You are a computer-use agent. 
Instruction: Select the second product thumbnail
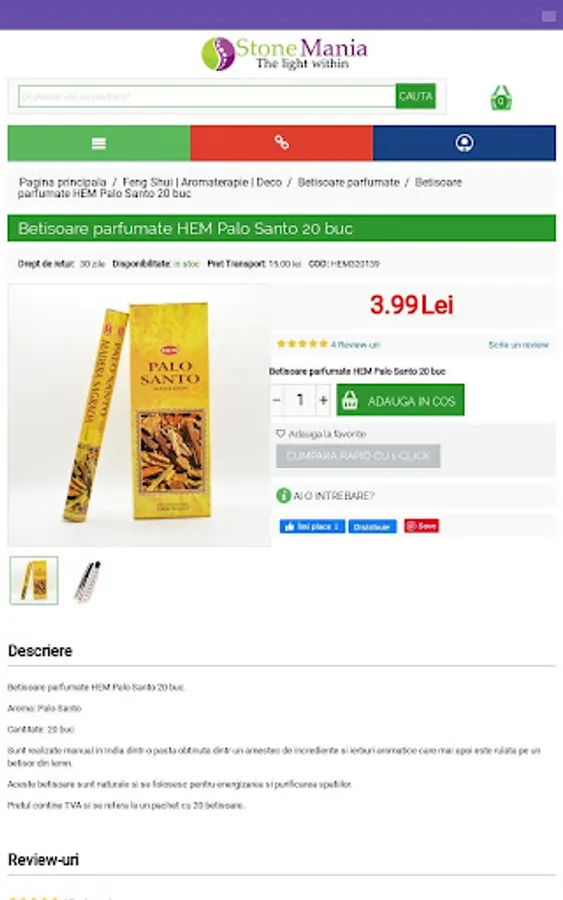click(x=87, y=581)
